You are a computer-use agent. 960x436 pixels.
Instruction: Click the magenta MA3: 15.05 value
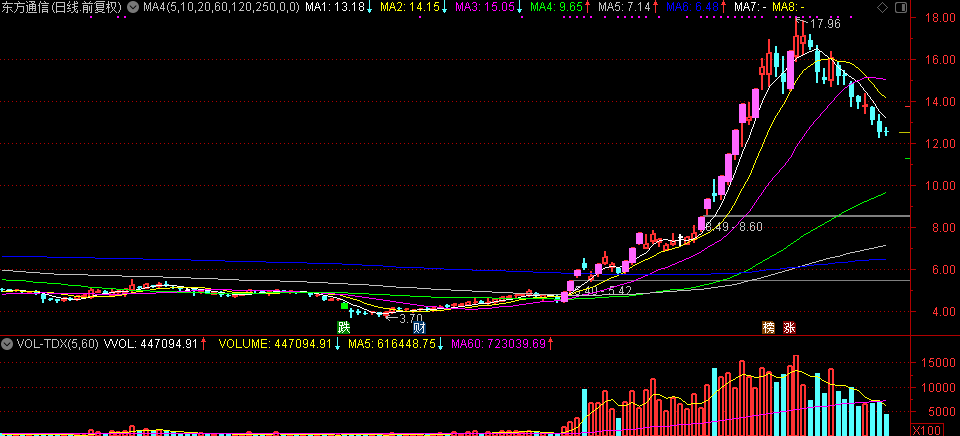[484, 7]
